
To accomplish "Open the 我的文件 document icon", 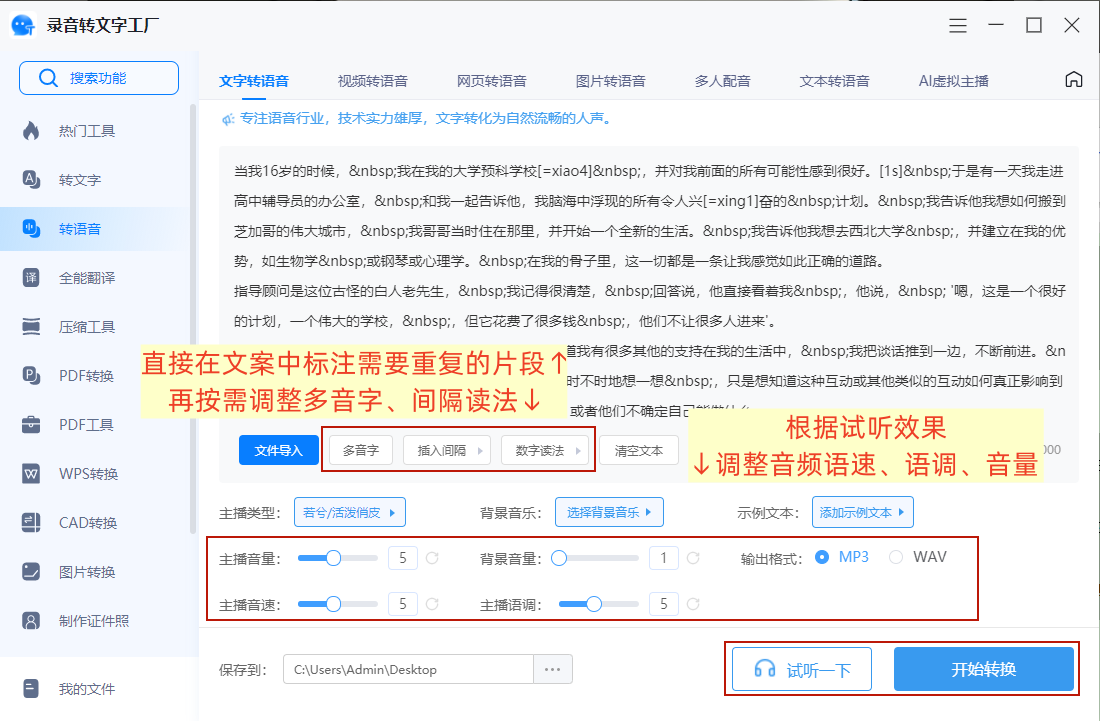I will 31,689.
